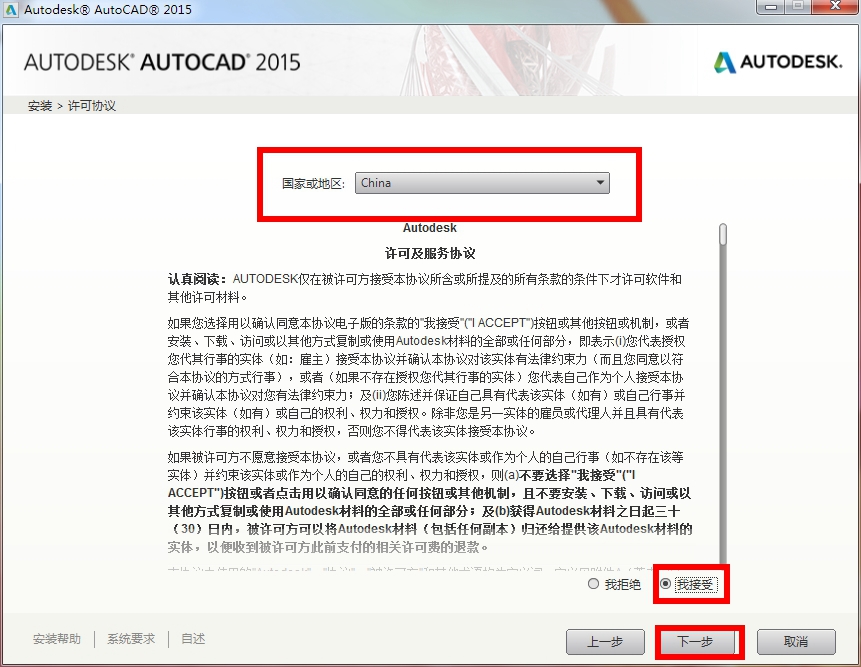Click the 上一步 button

[x=605, y=643]
